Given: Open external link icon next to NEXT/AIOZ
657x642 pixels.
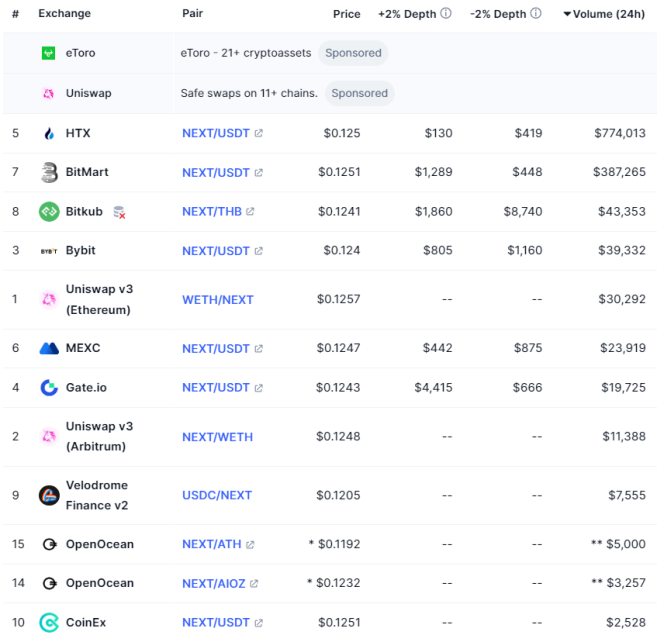Looking at the screenshot, I should click(254, 584).
